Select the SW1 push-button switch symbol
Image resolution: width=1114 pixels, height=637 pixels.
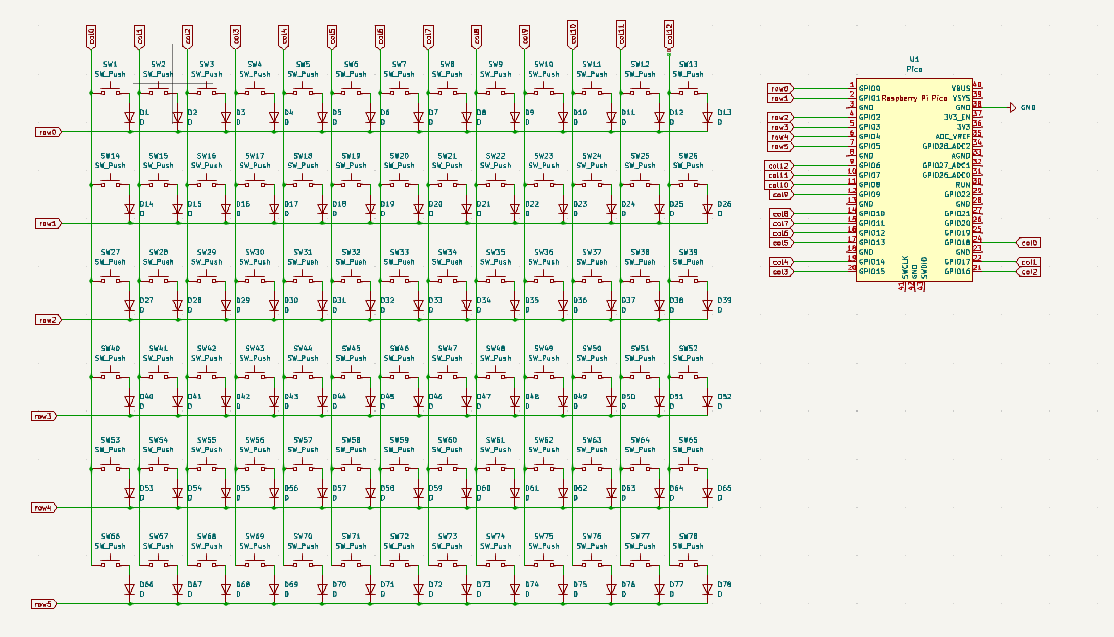click(110, 91)
